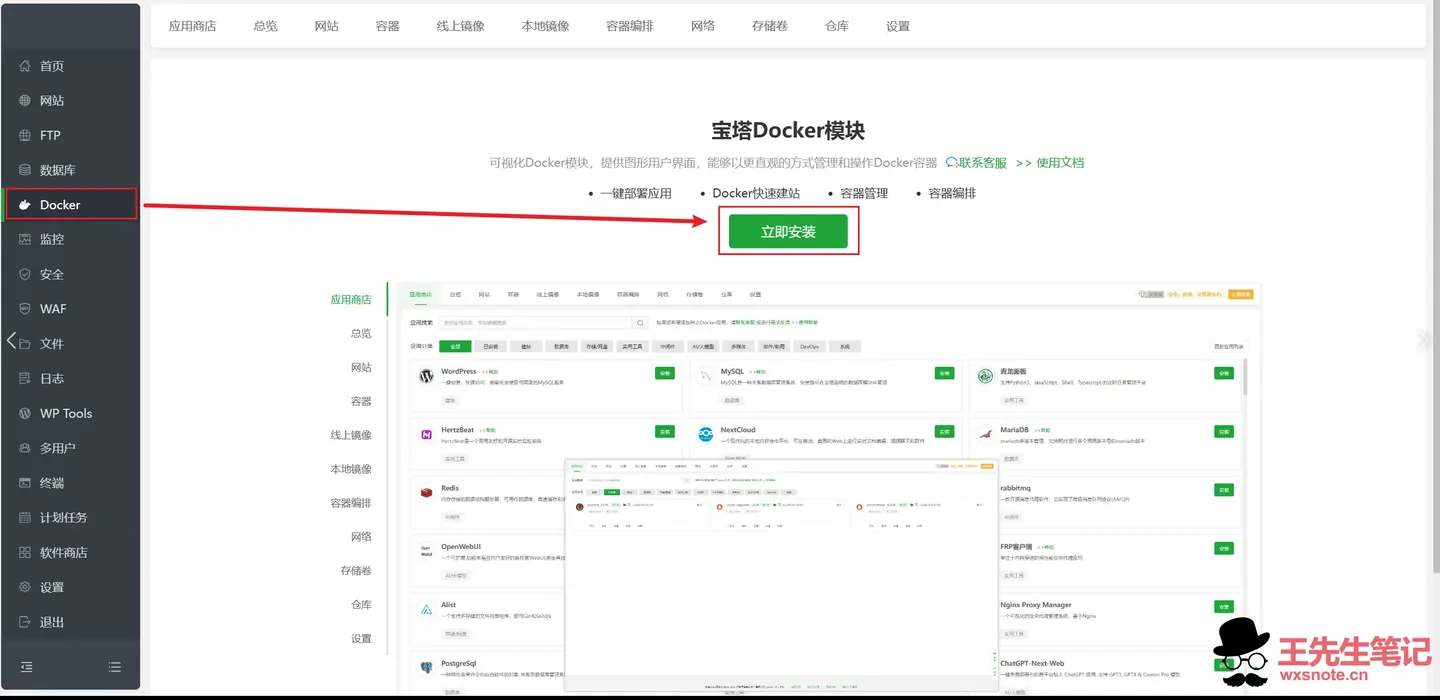Click the 容器编排 feature bullet text

952,193
